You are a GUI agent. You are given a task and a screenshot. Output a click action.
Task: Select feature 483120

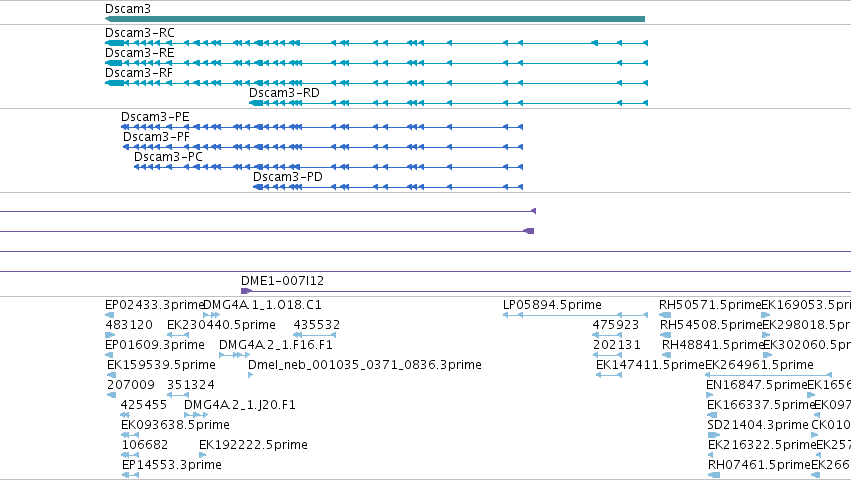tap(129, 325)
